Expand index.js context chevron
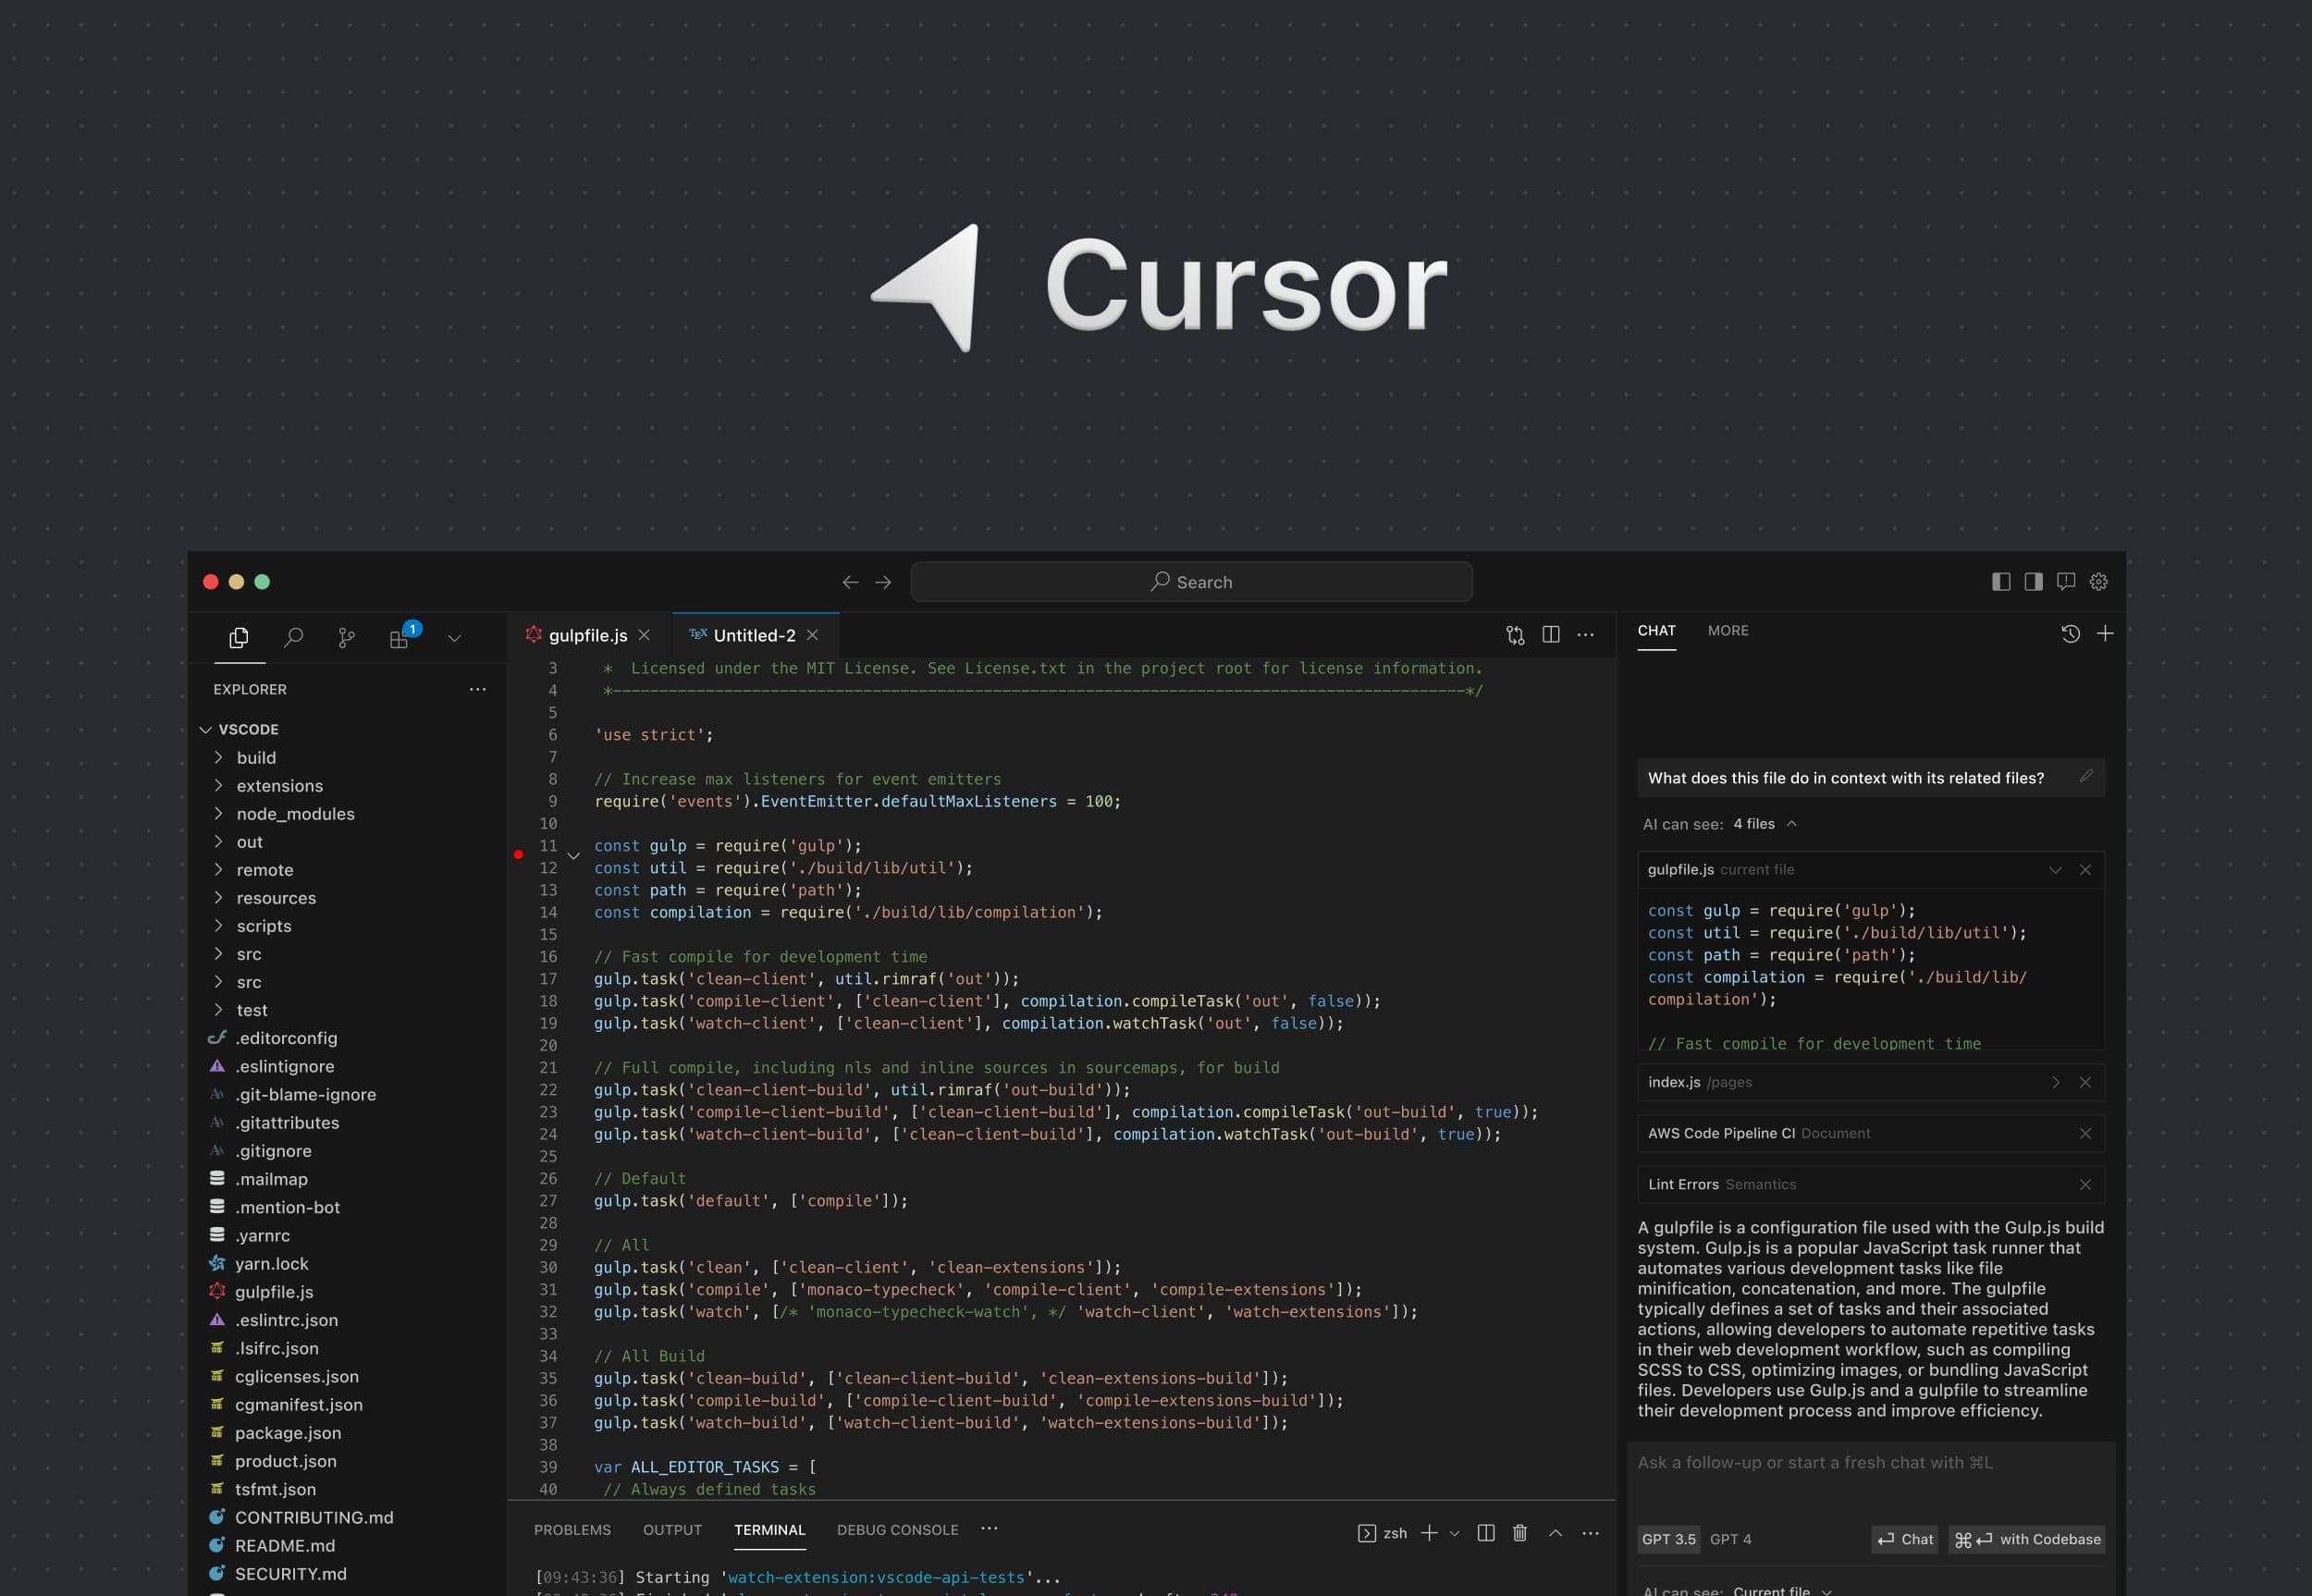The image size is (2312, 1596). point(2055,1082)
